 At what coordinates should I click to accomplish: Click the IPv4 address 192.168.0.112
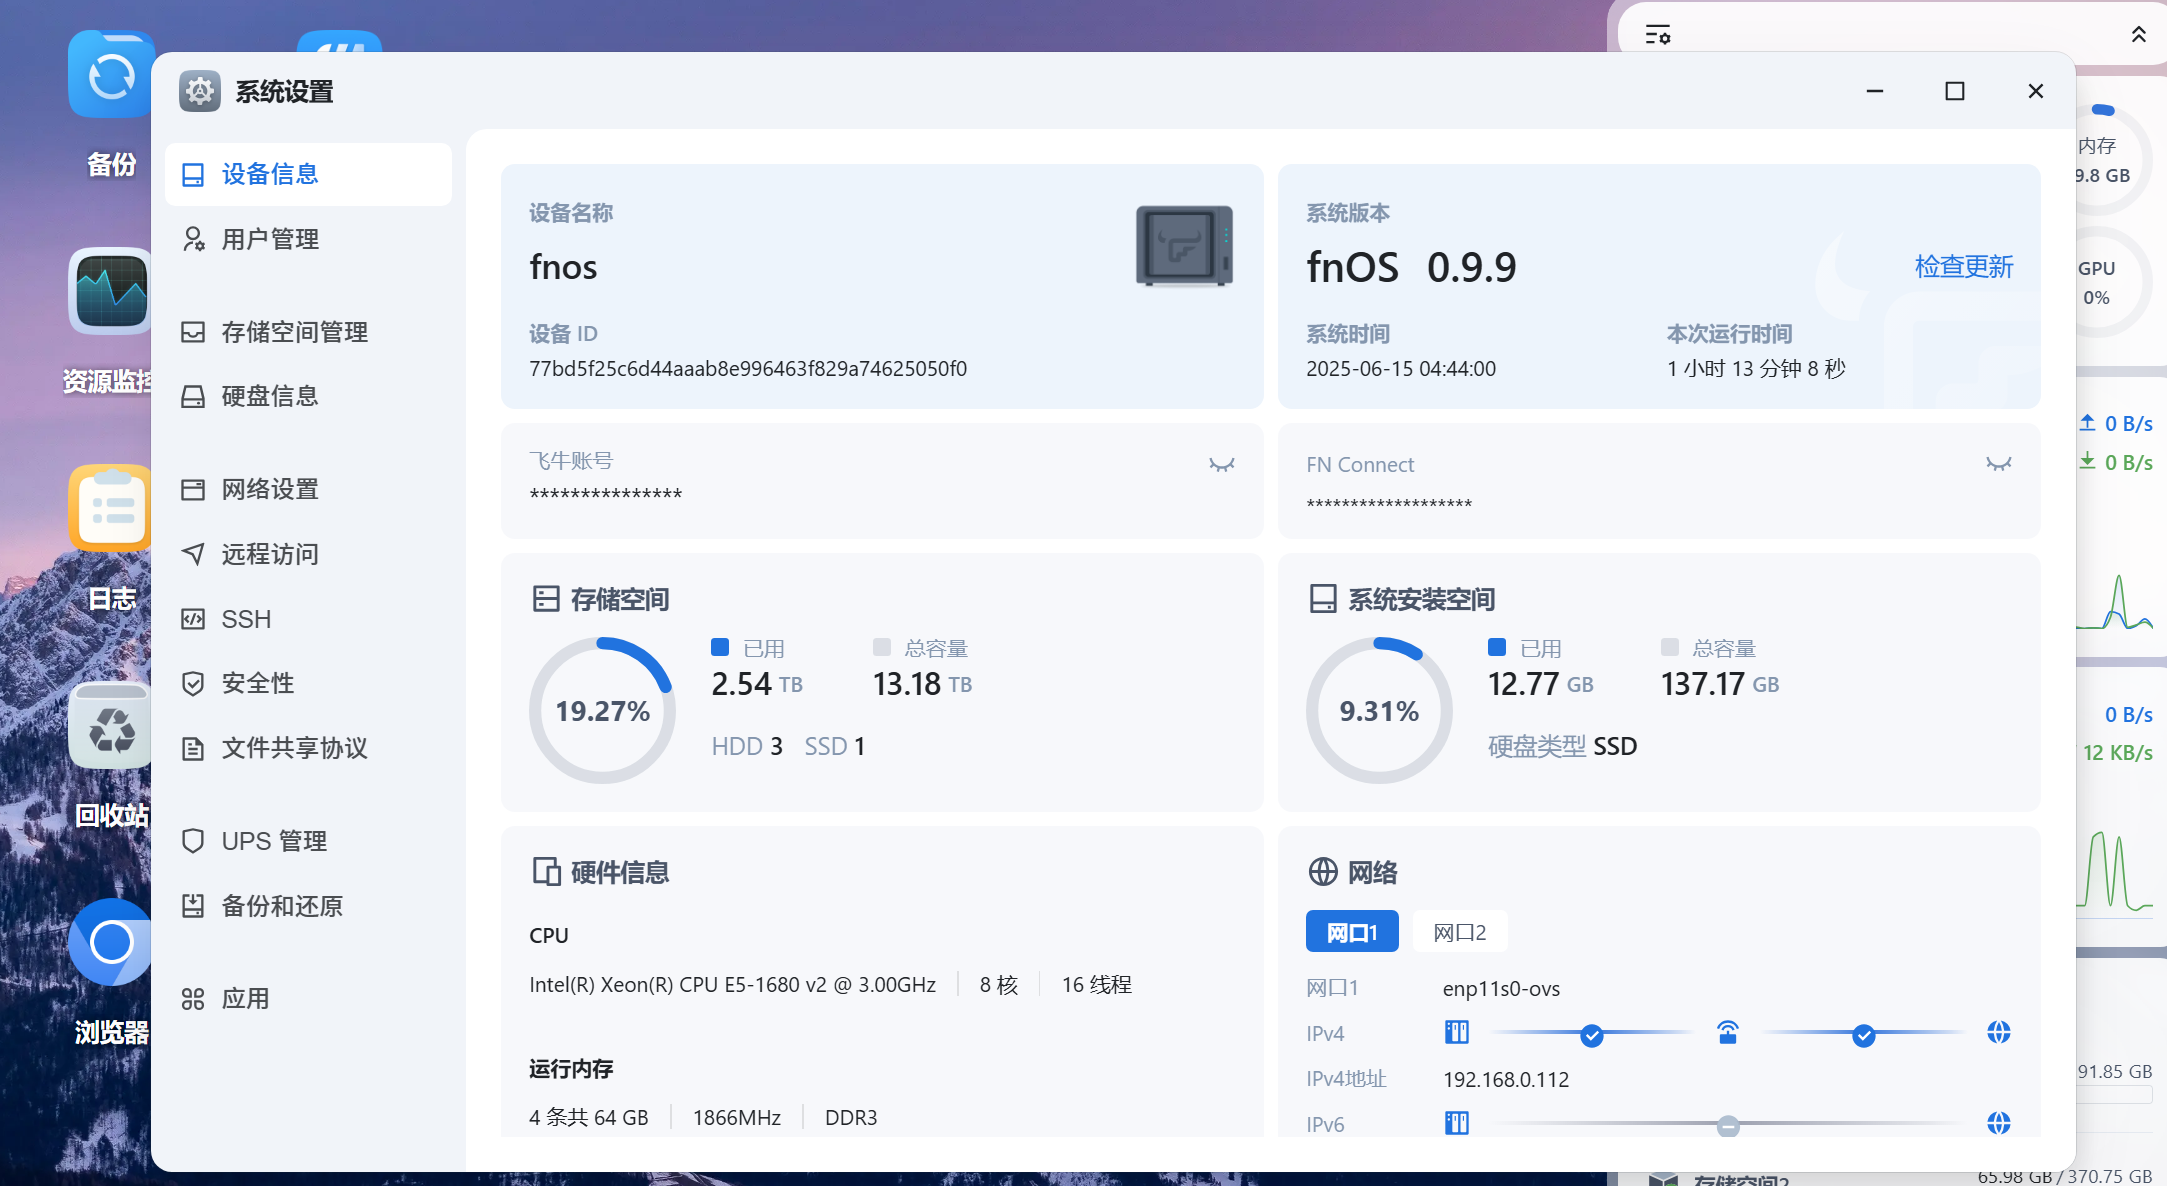1506,1080
